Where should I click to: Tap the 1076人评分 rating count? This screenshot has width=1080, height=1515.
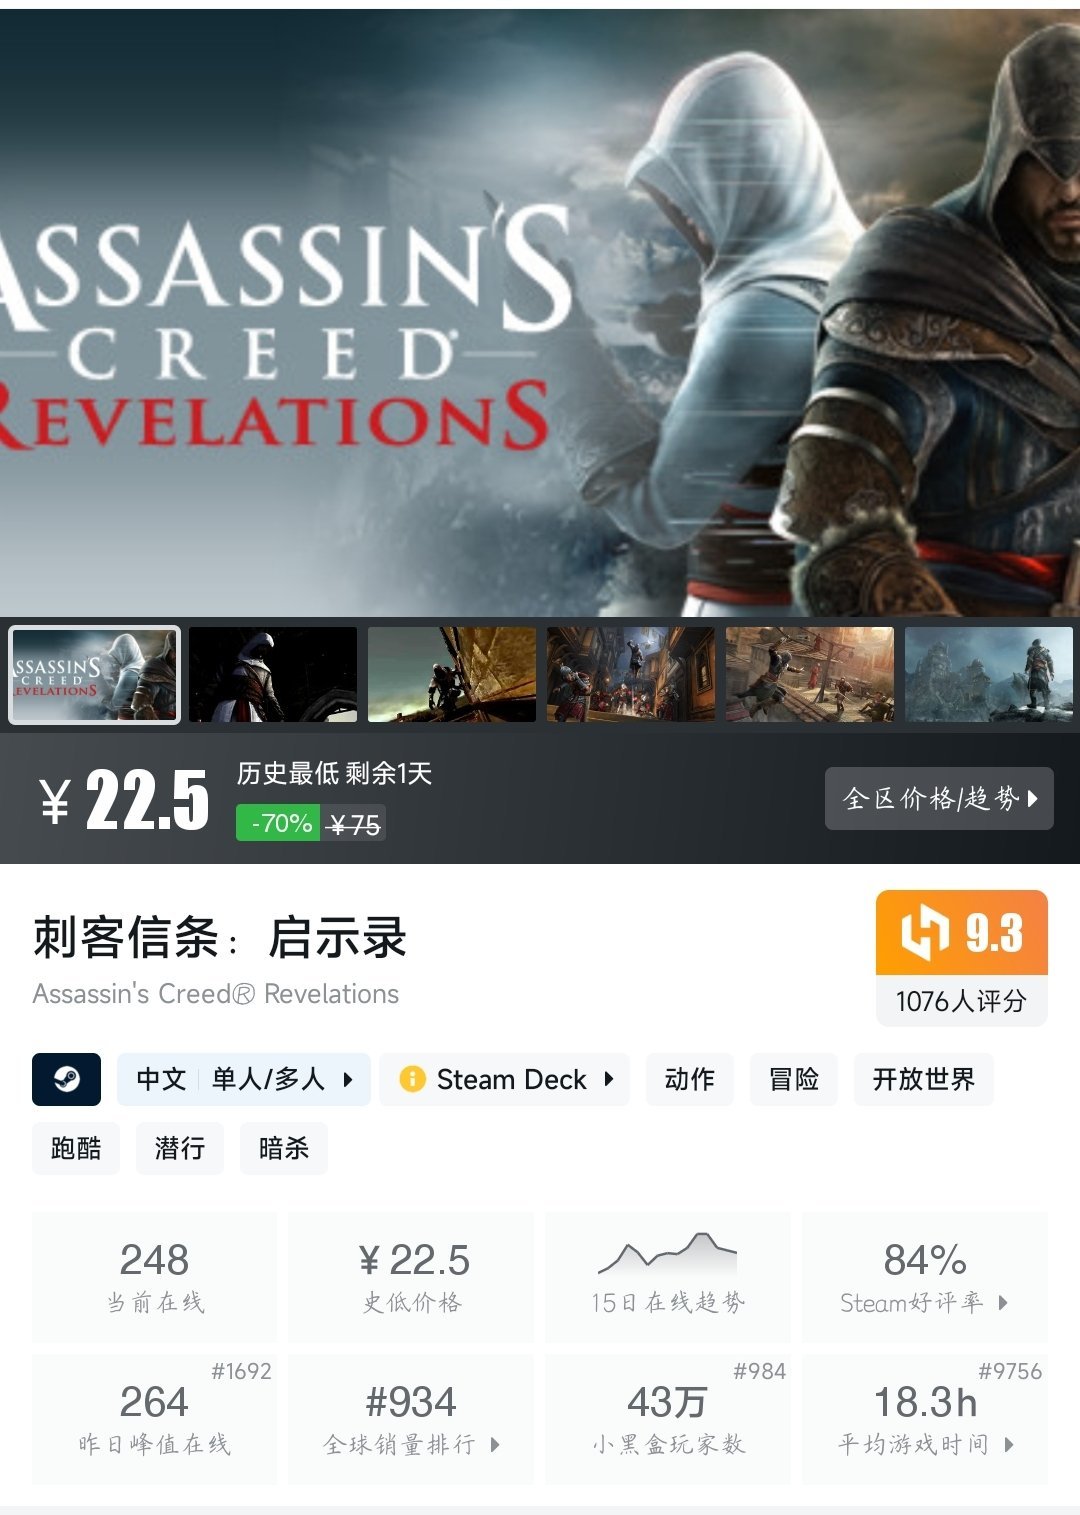tap(961, 1001)
